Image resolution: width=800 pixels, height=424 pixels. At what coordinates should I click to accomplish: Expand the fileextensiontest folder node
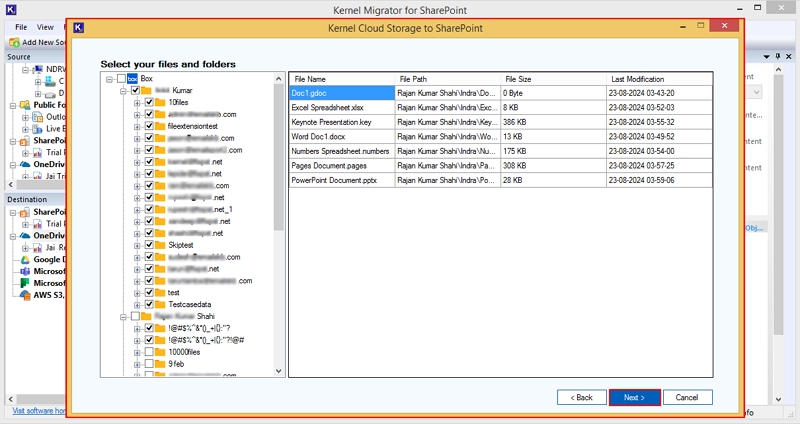(x=137, y=127)
